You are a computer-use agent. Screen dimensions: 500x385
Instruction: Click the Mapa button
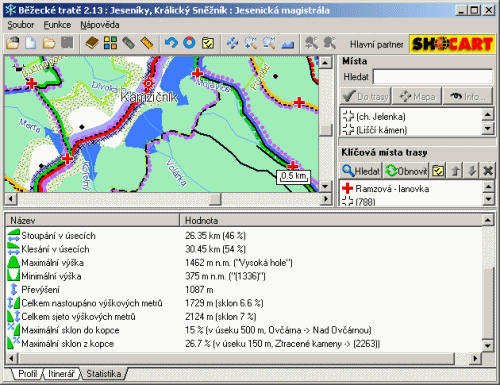[x=417, y=97]
